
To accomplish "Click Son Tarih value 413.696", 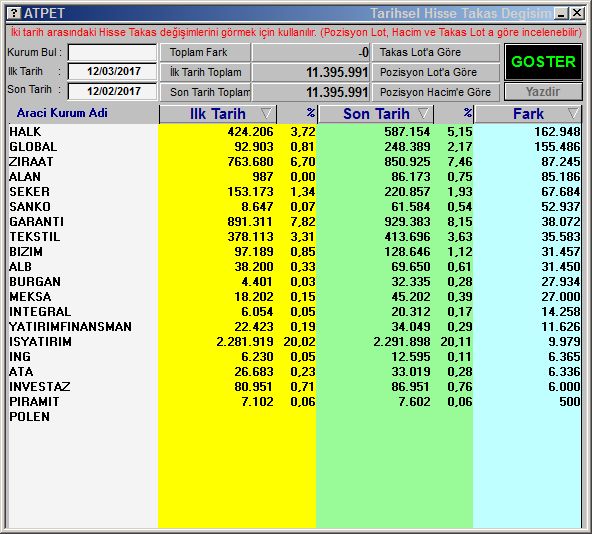I will [x=407, y=237].
